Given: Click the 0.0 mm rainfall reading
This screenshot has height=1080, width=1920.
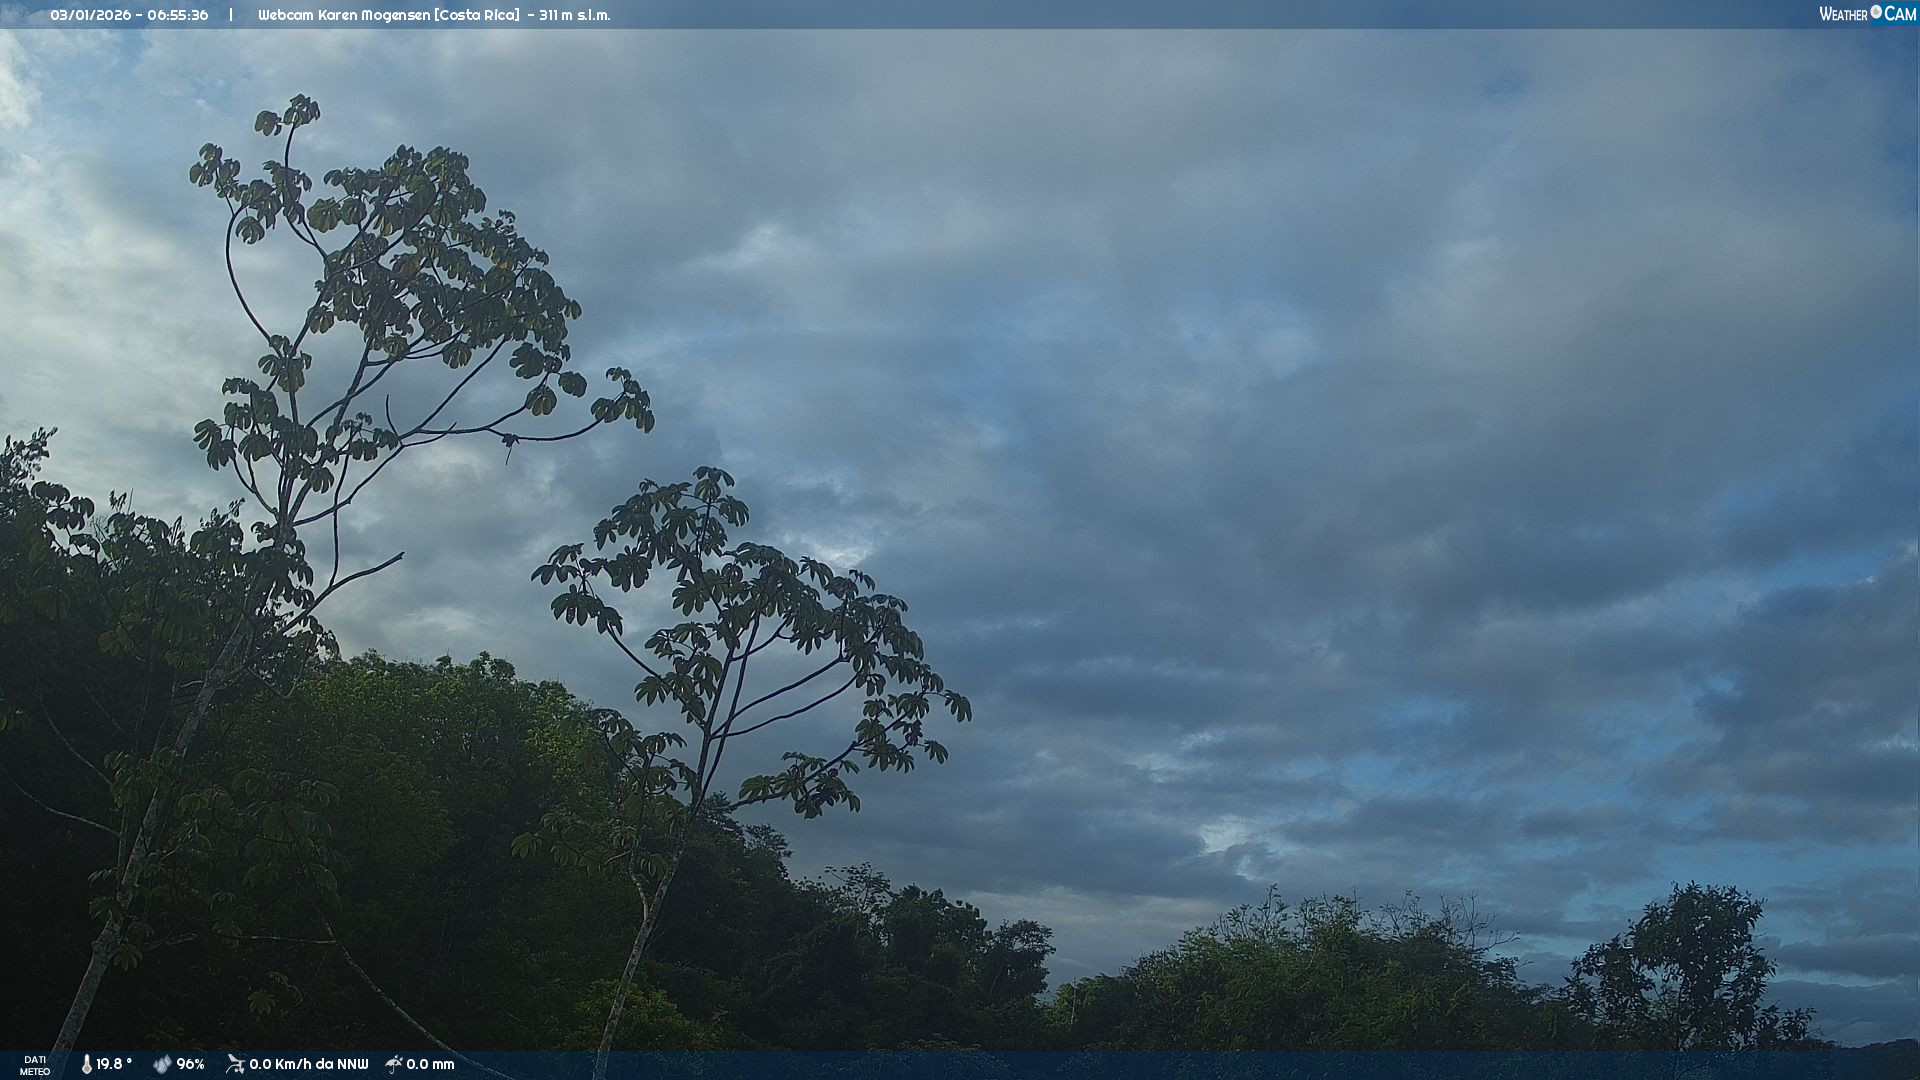Looking at the screenshot, I should (430, 1064).
